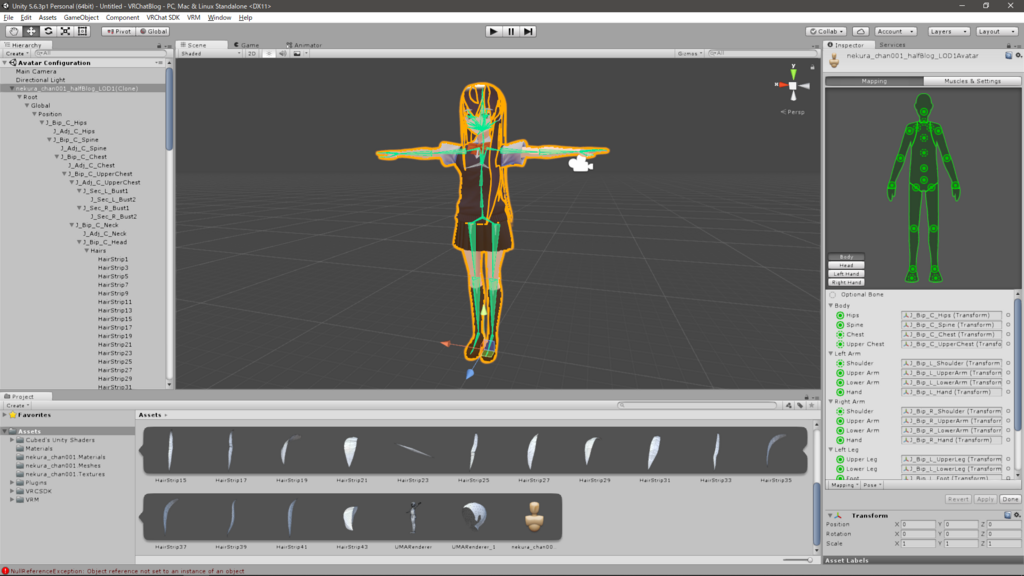The image size is (1024, 576).
Task: Select the Rotate tool
Action: 48,31
